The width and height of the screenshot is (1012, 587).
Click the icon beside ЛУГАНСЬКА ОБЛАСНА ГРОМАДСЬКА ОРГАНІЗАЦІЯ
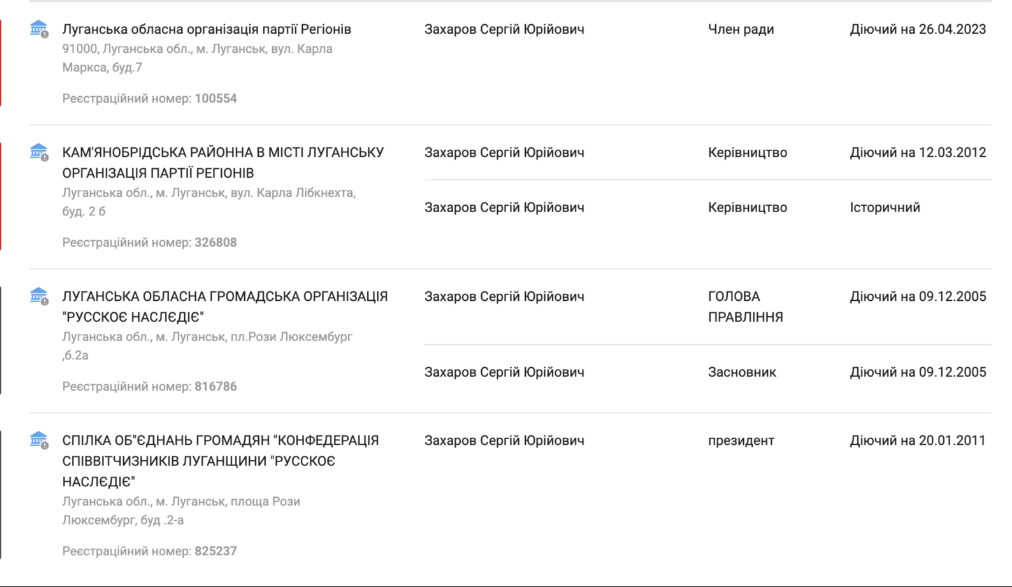tap(39, 296)
